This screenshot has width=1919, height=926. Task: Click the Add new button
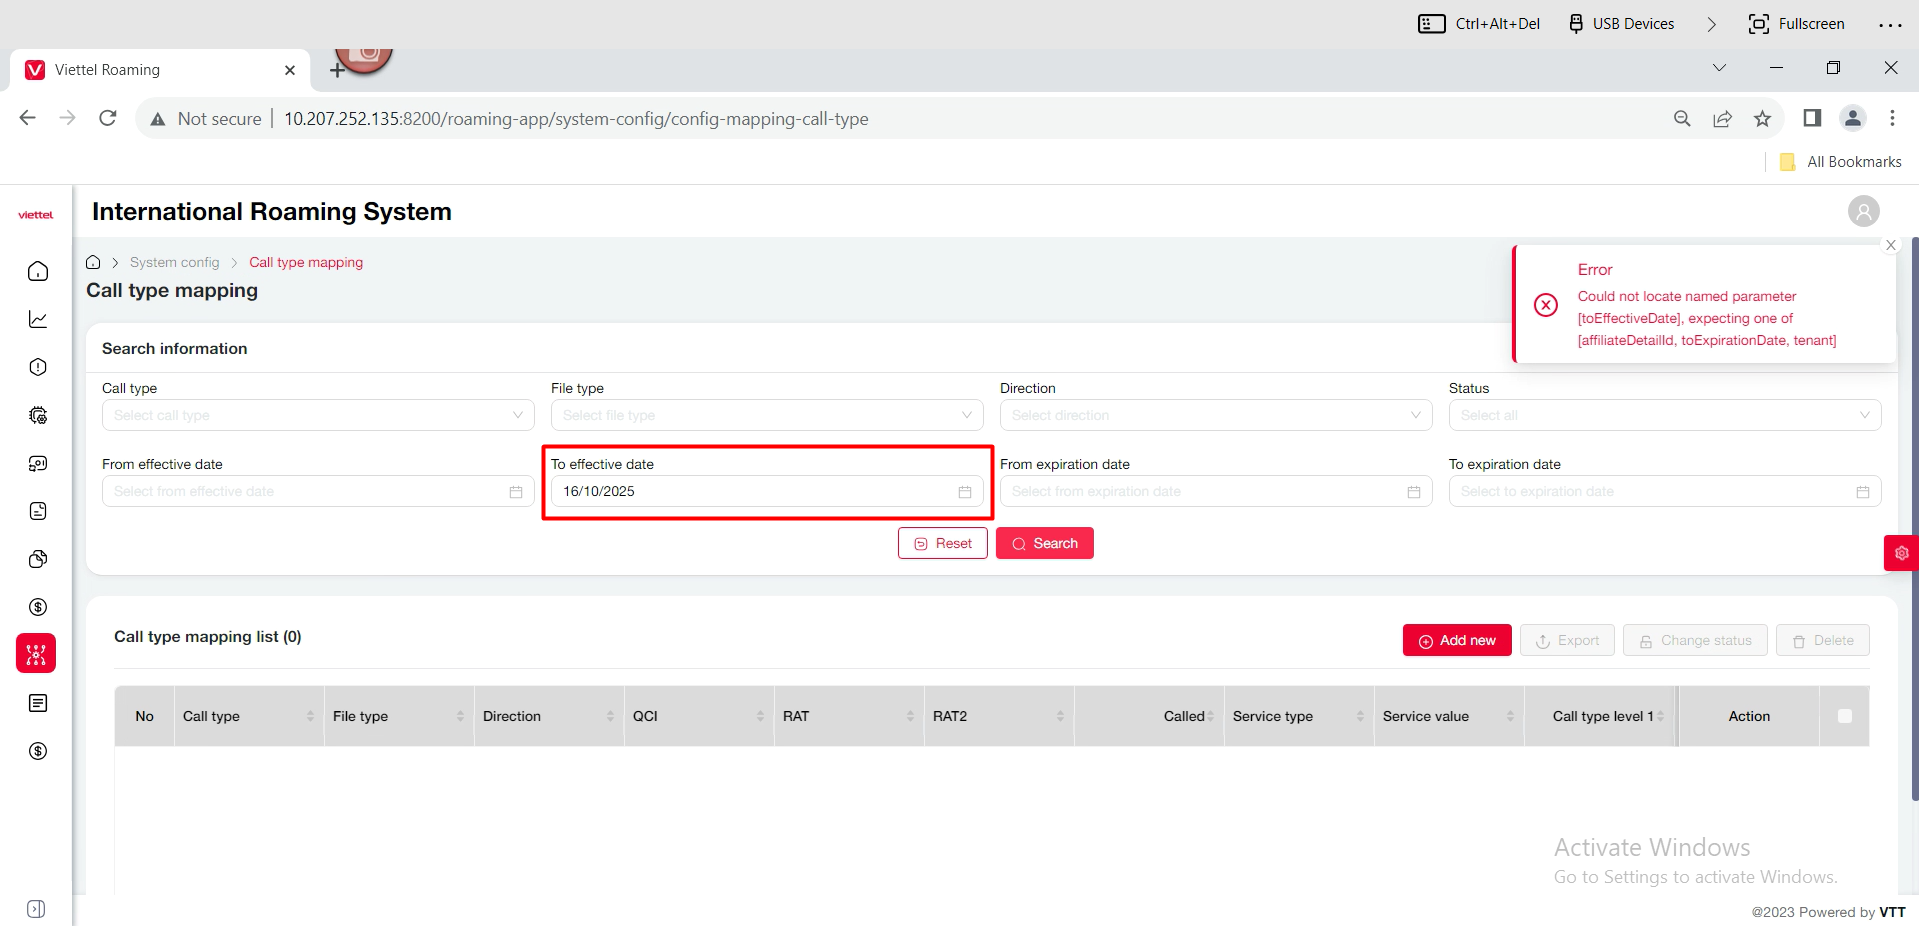coord(1456,641)
